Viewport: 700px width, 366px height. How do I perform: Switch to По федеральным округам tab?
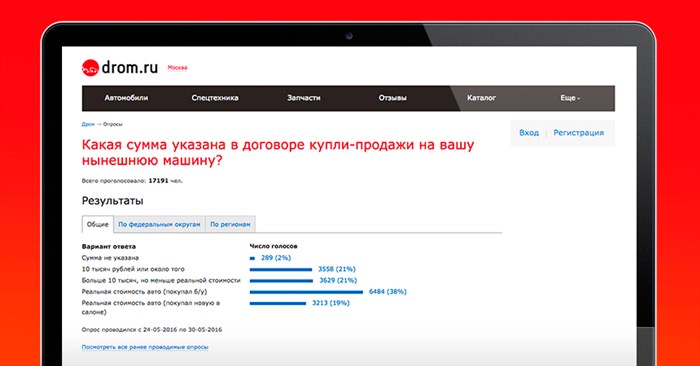159,224
